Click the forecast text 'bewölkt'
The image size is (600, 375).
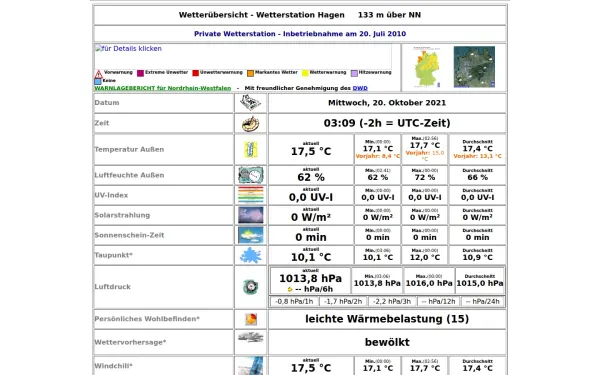pyautogui.click(x=387, y=342)
